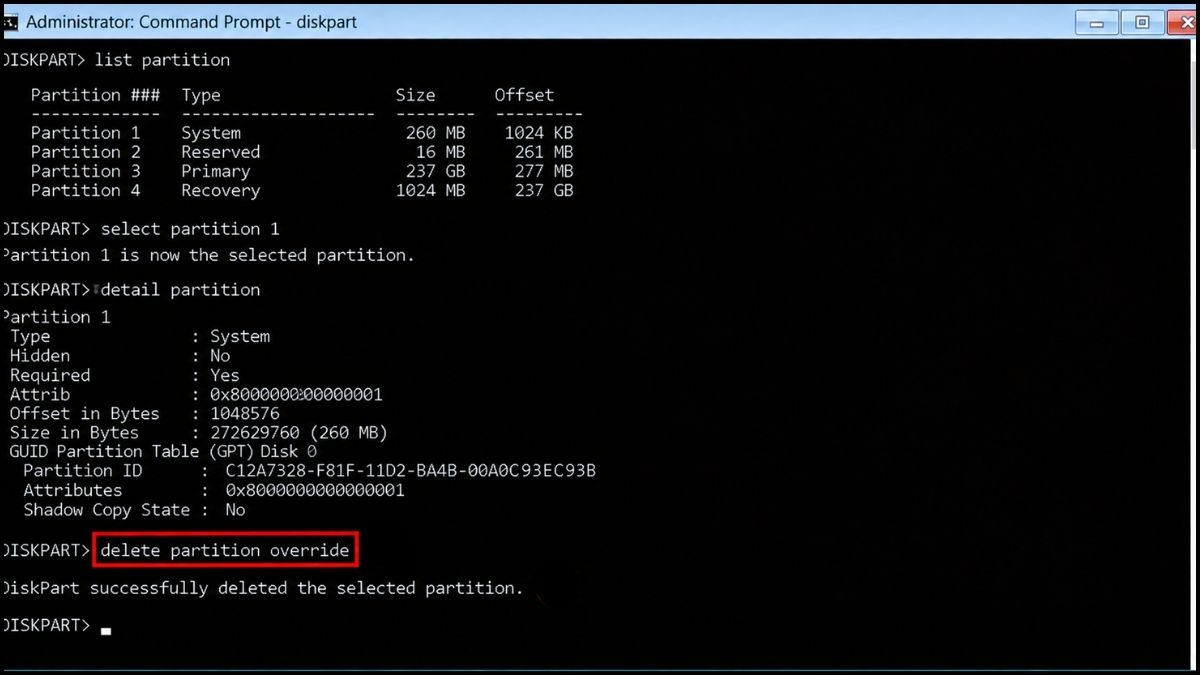Click the Command Prompt icon in title bar

9,21
